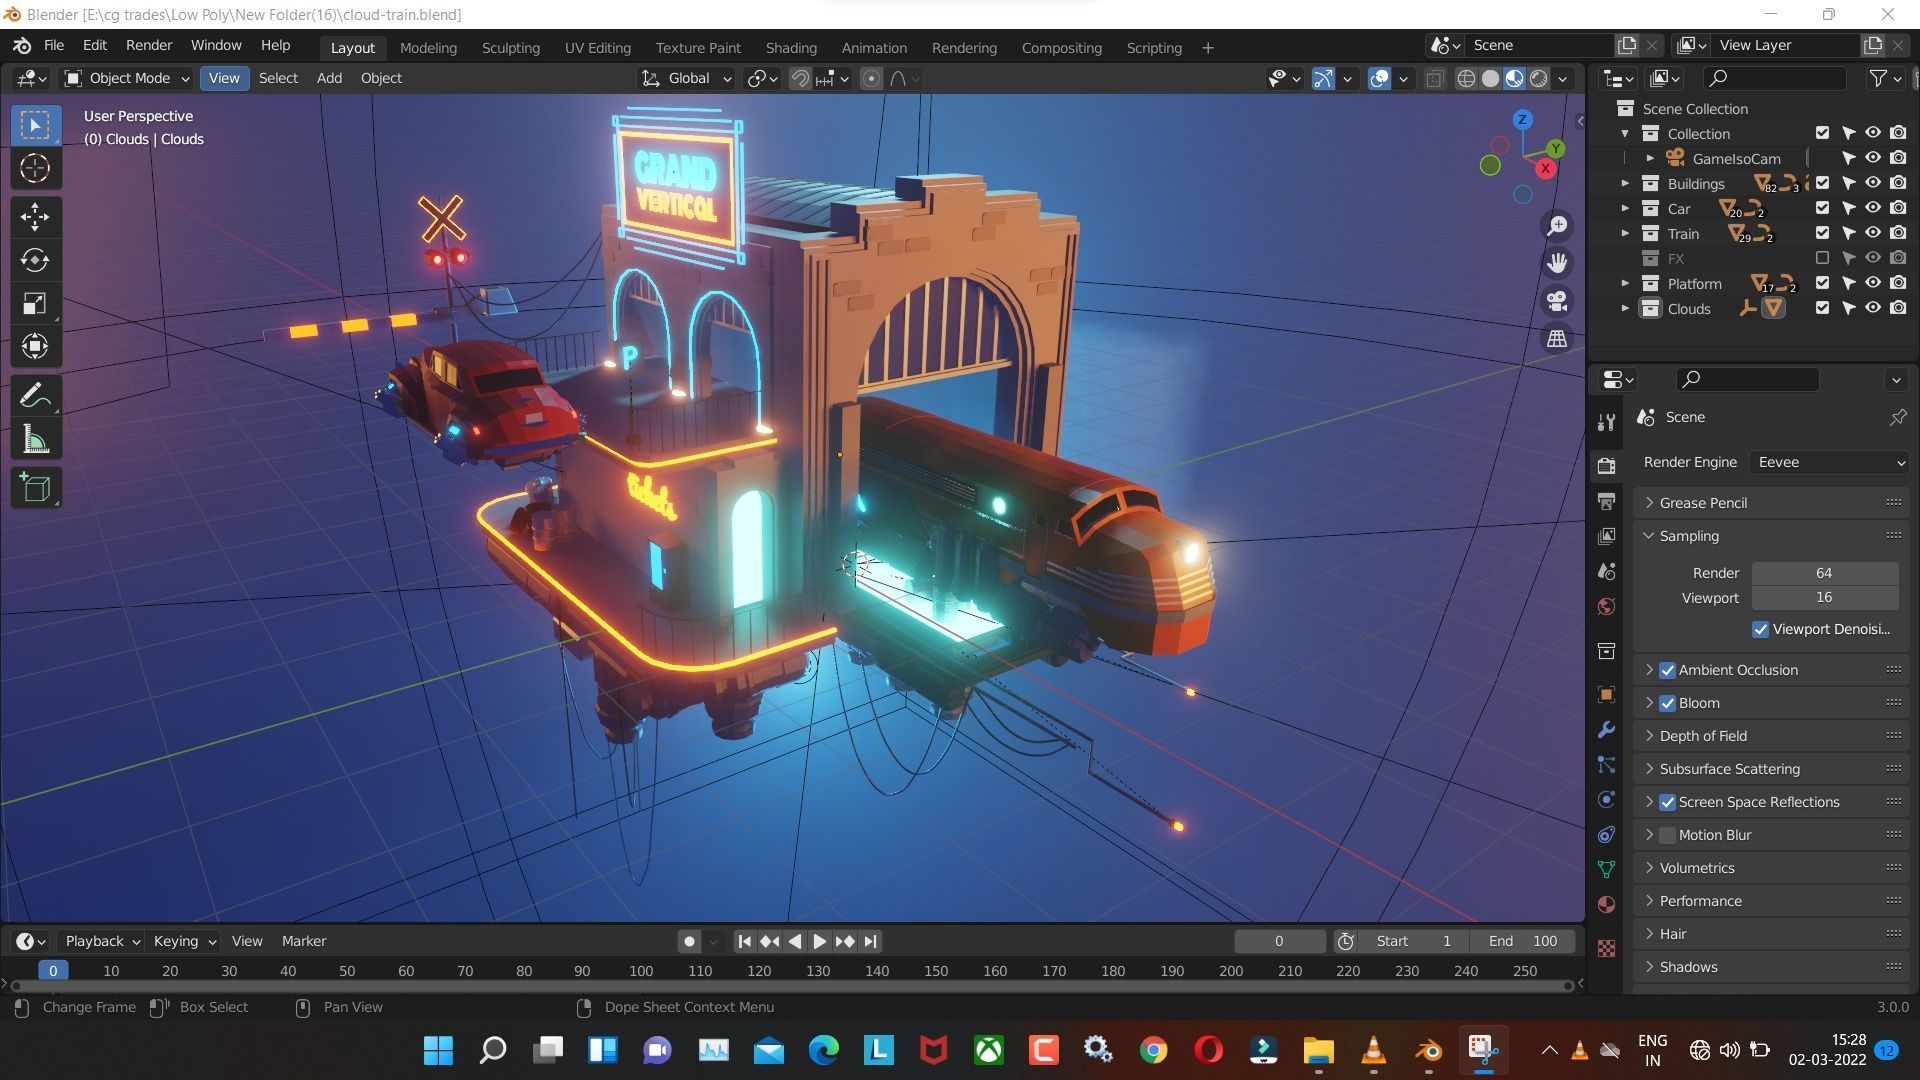The height and width of the screenshot is (1080, 1920).
Task: Switch to the Shading workspace tab
Action: (791, 47)
